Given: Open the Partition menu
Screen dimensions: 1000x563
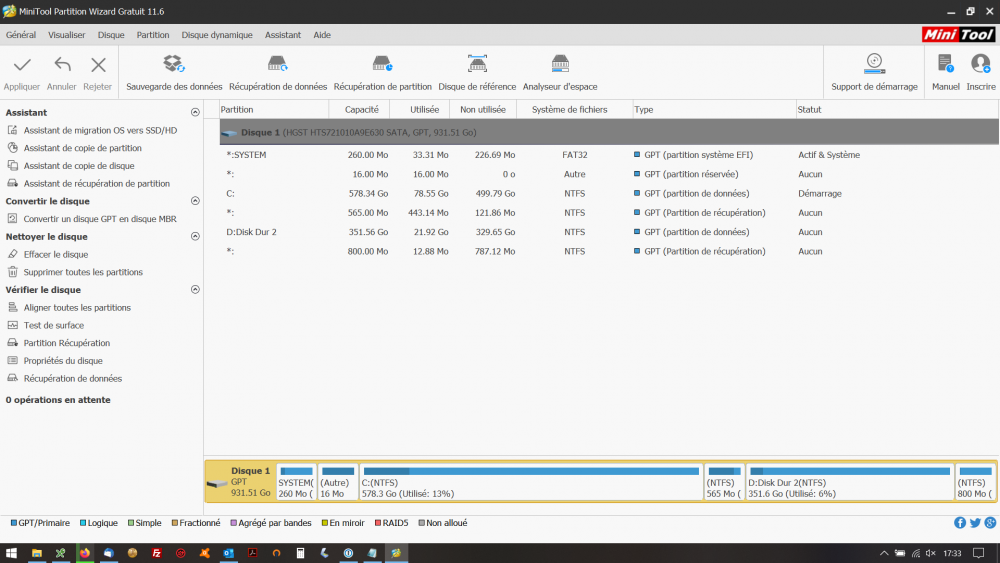Looking at the screenshot, I should coord(153,35).
